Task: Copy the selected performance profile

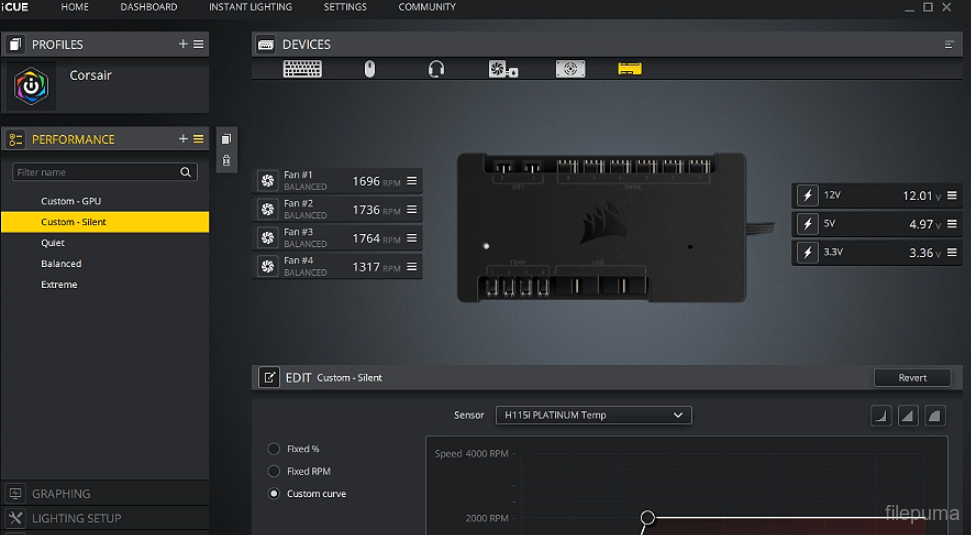Action: click(x=226, y=140)
